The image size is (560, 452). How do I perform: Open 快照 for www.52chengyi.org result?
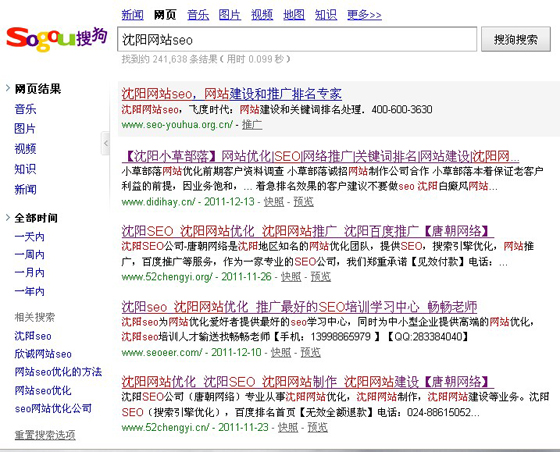pos(291,277)
